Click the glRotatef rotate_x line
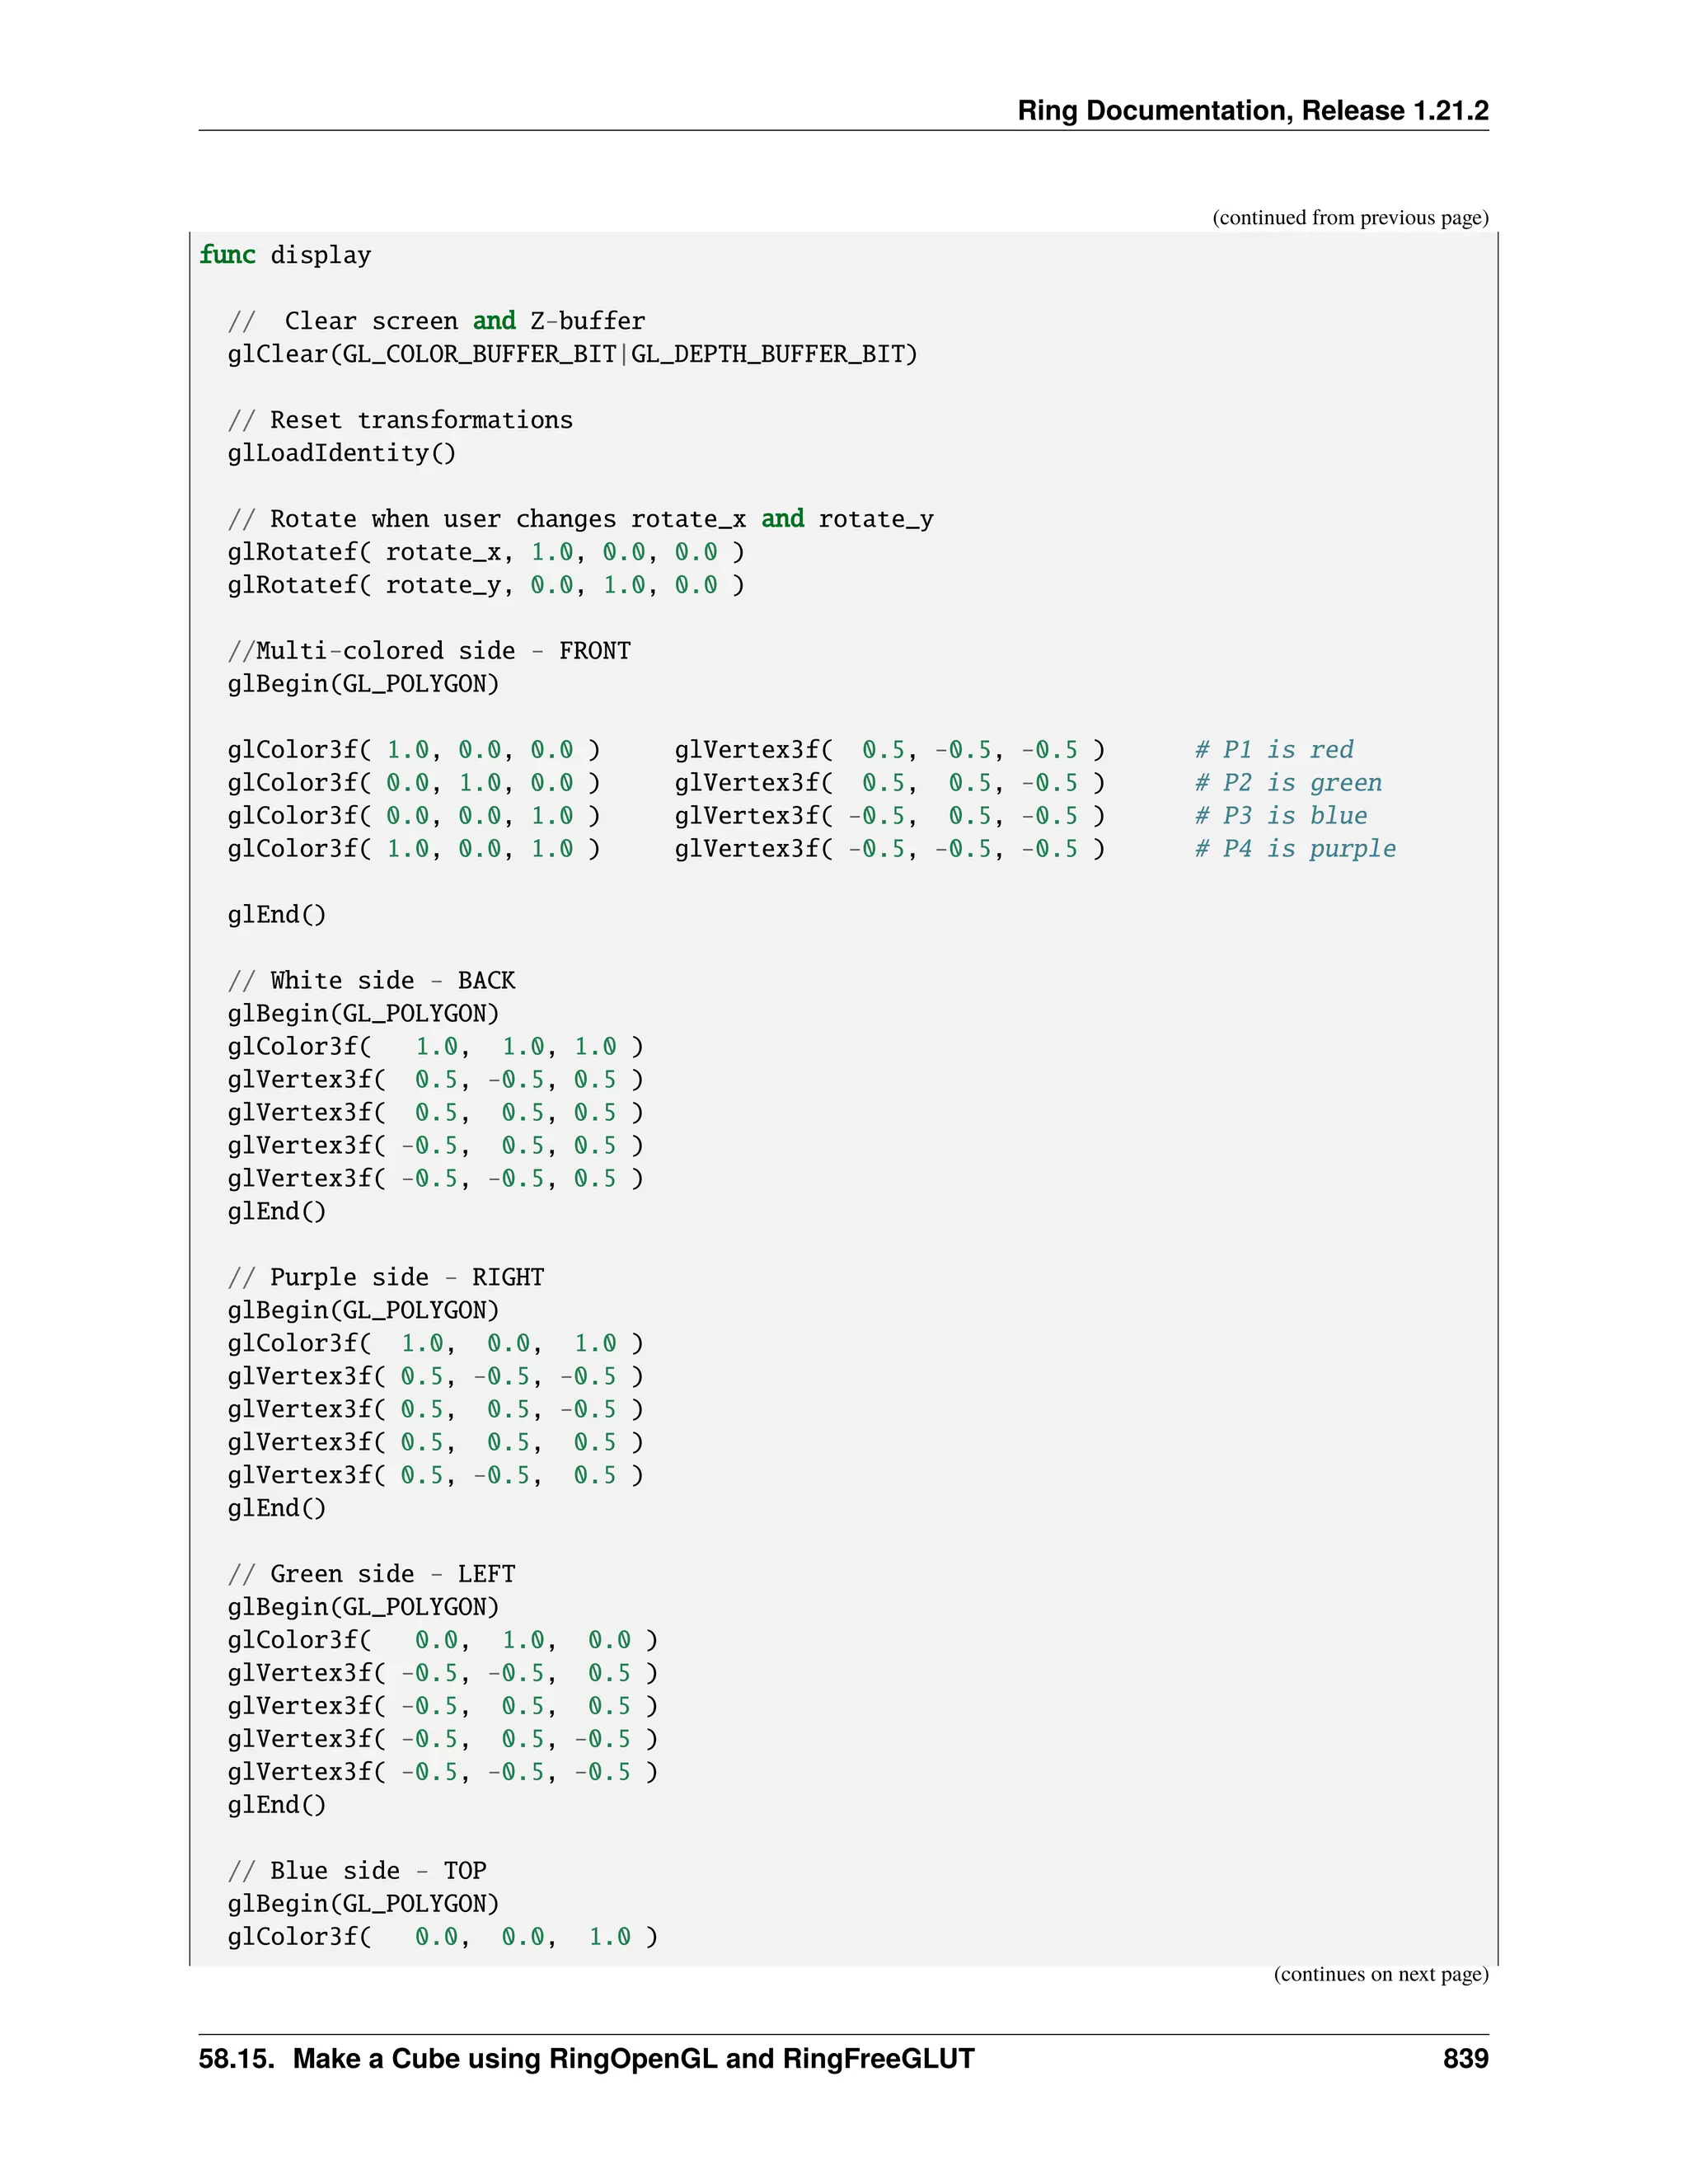 pyautogui.click(x=486, y=552)
